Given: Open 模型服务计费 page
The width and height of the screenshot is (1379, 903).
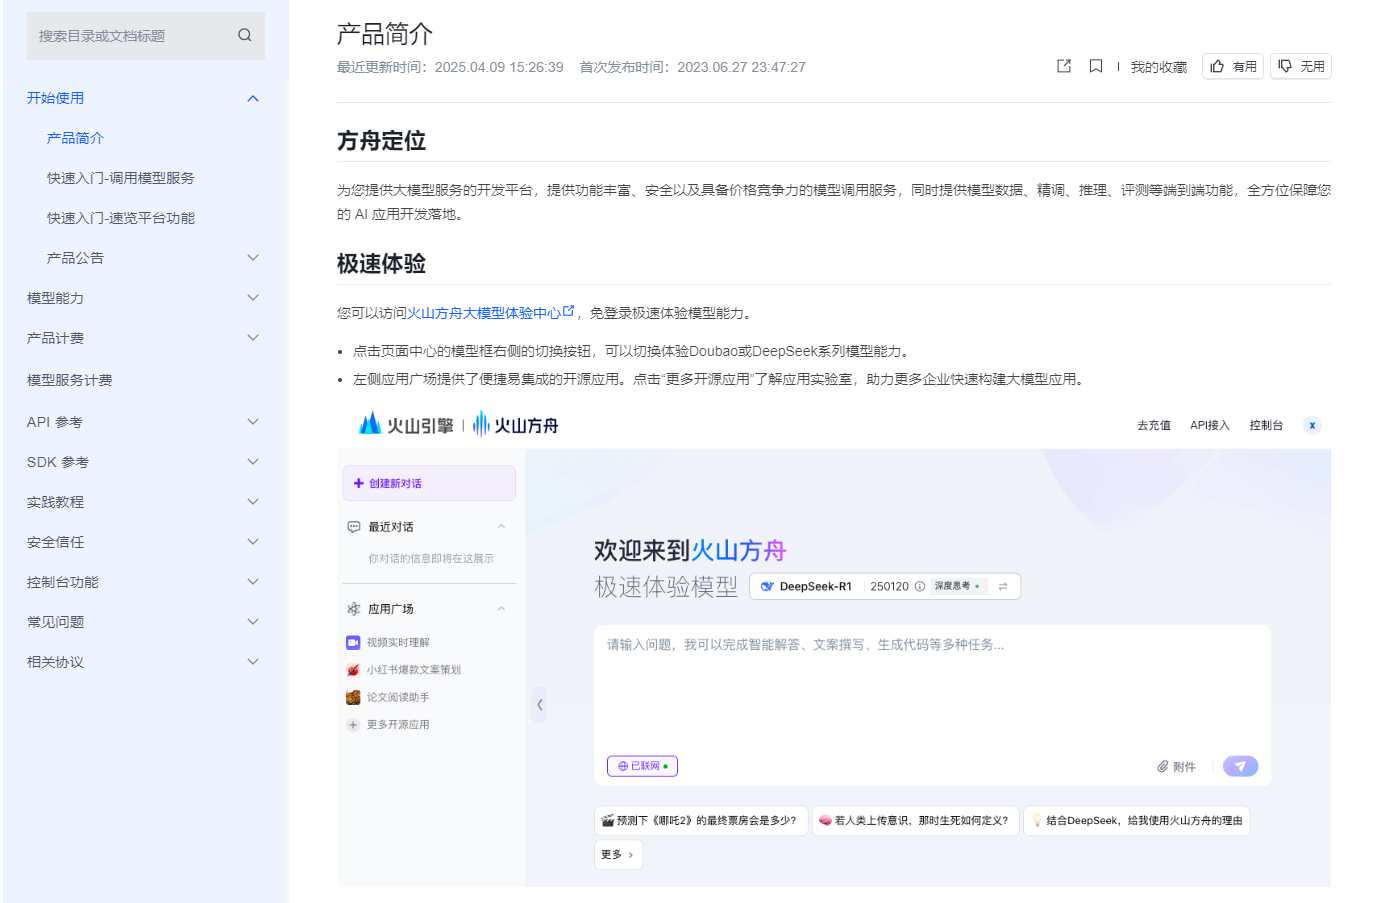Looking at the screenshot, I should tap(70, 380).
